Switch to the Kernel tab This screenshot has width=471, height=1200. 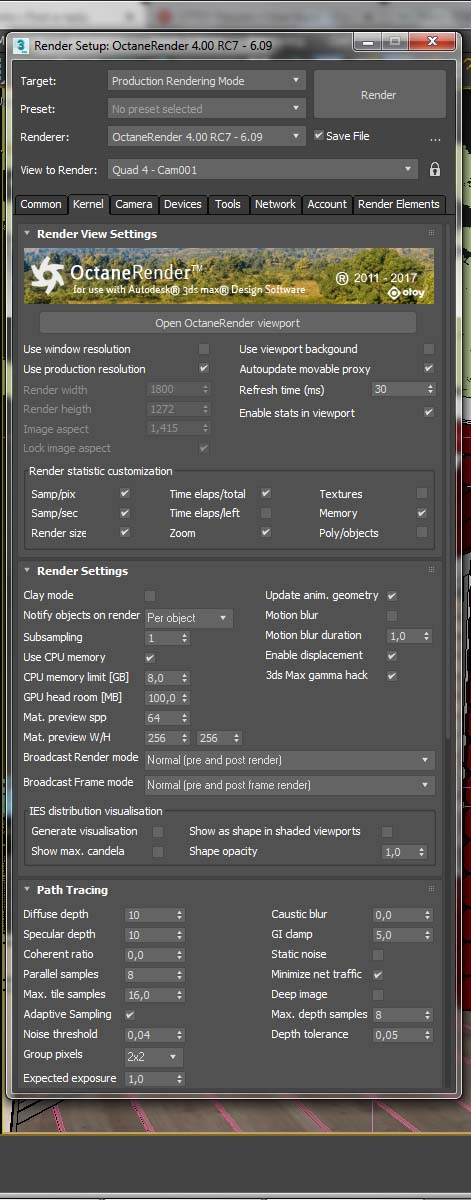88,204
